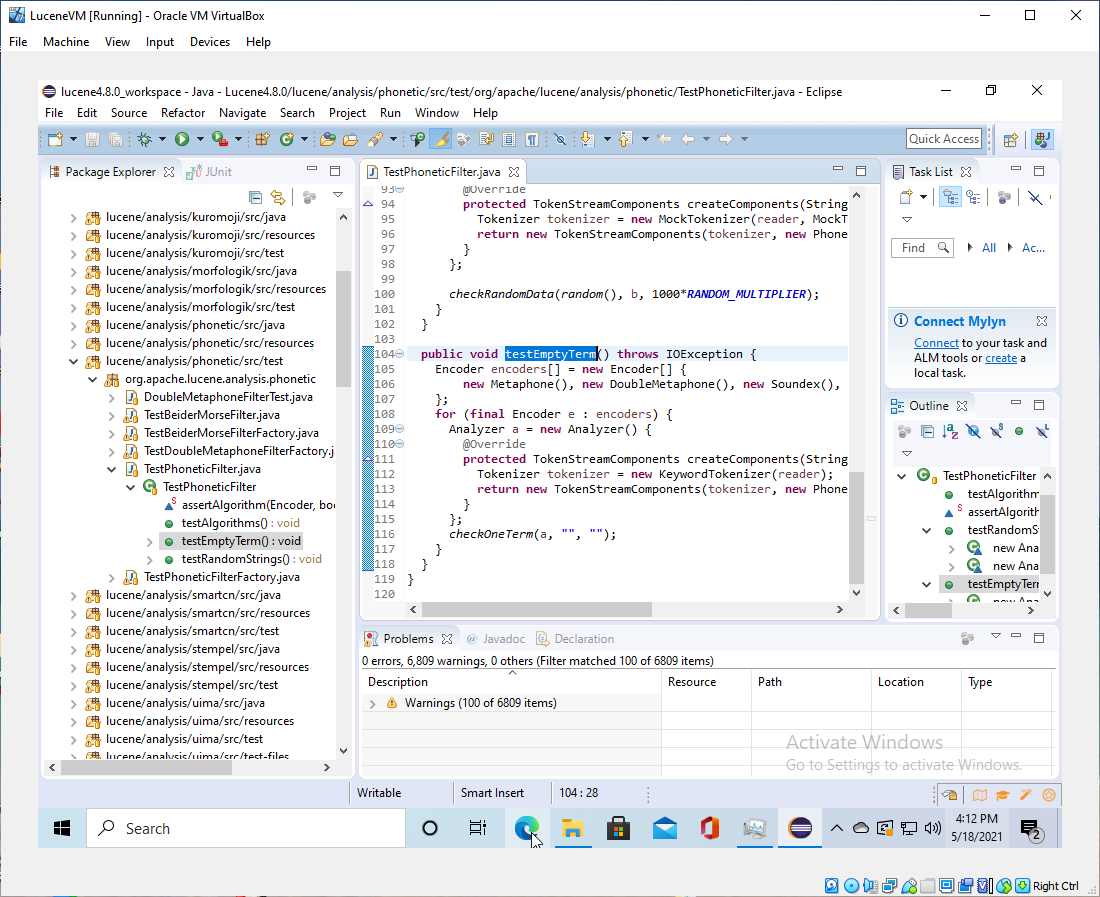This screenshot has height=897, width=1100.
Task: Toggle Link with Editor in Package Explorer
Action: (278, 197)
